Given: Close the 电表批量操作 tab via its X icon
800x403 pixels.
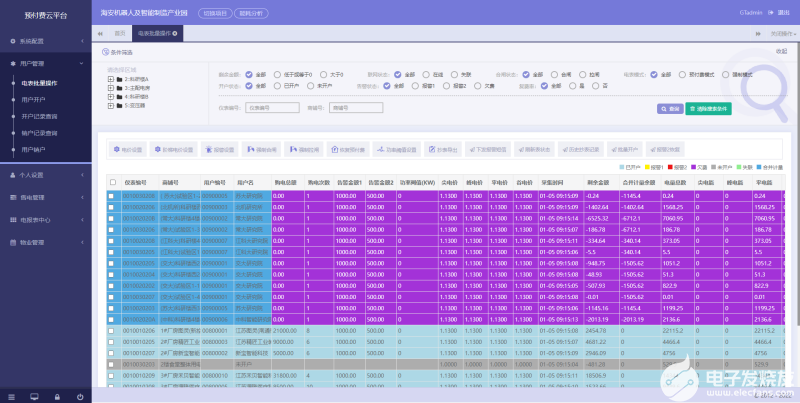Looking at the screenshot, I should 176,33.
